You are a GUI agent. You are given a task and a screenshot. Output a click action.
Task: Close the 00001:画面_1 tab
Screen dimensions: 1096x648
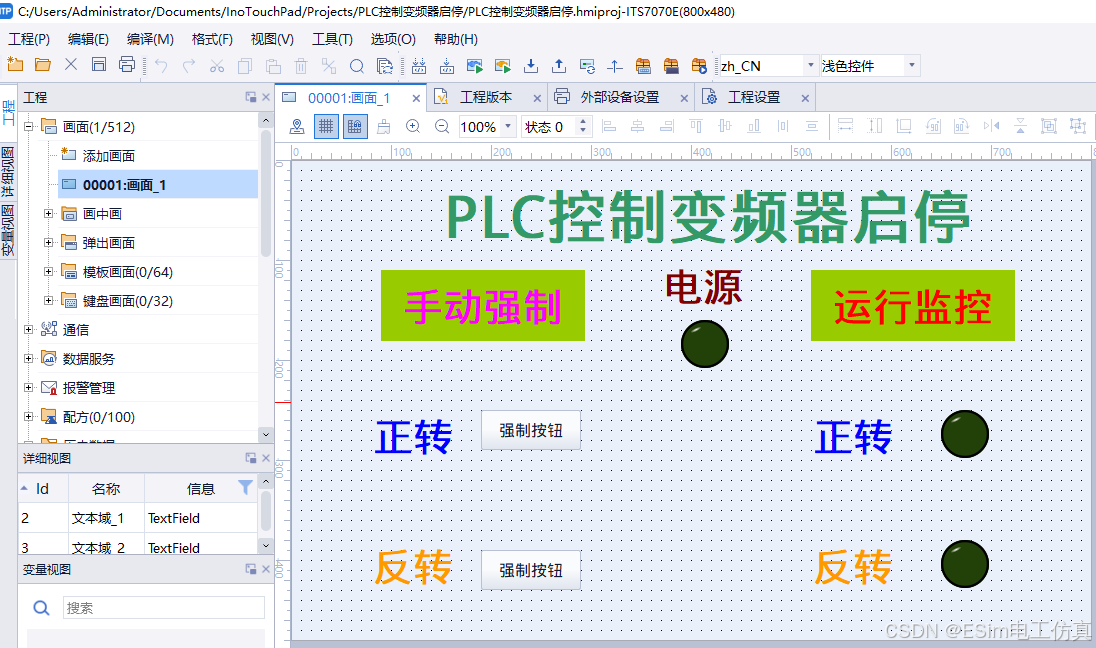[x=416, y=99]
